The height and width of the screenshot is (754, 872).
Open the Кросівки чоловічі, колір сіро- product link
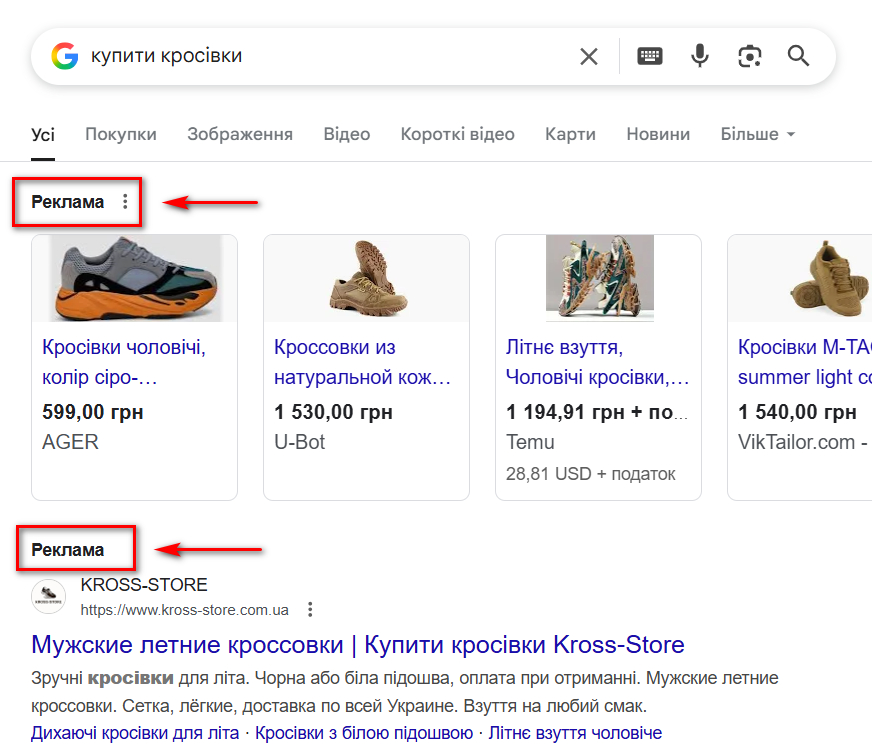(124, 362)
